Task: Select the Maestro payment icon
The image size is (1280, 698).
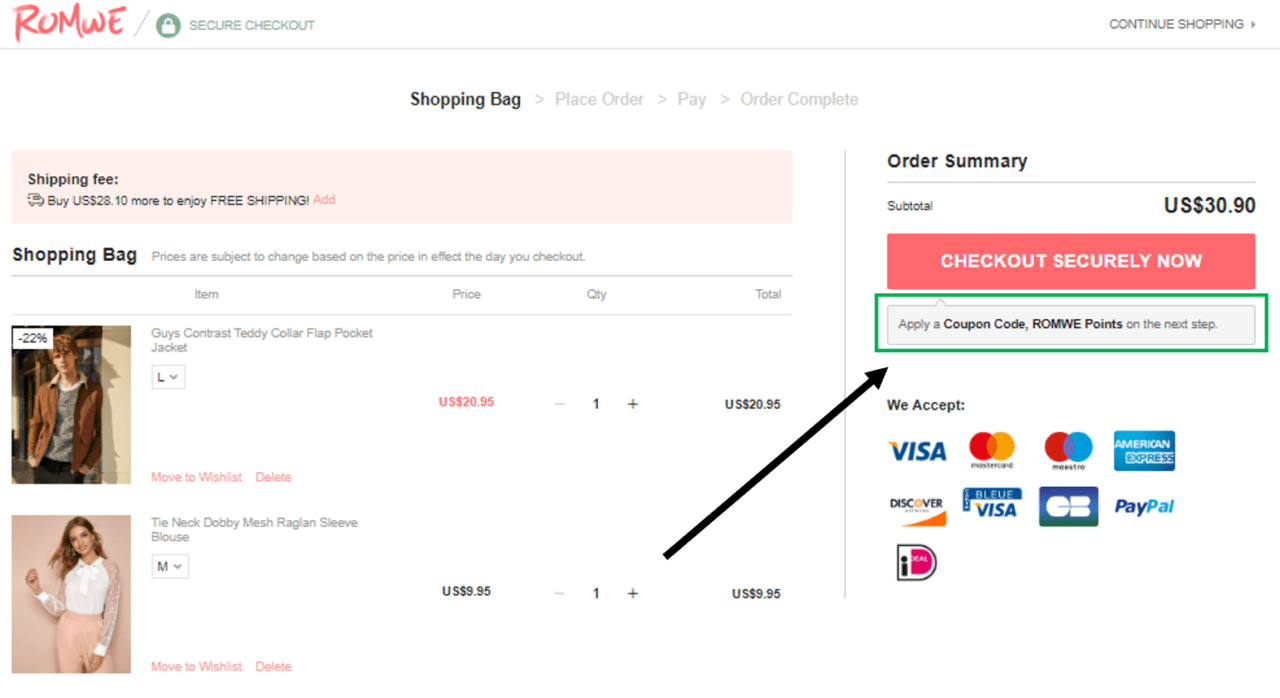Action: pyautogui.click(x=1068, y=450)
